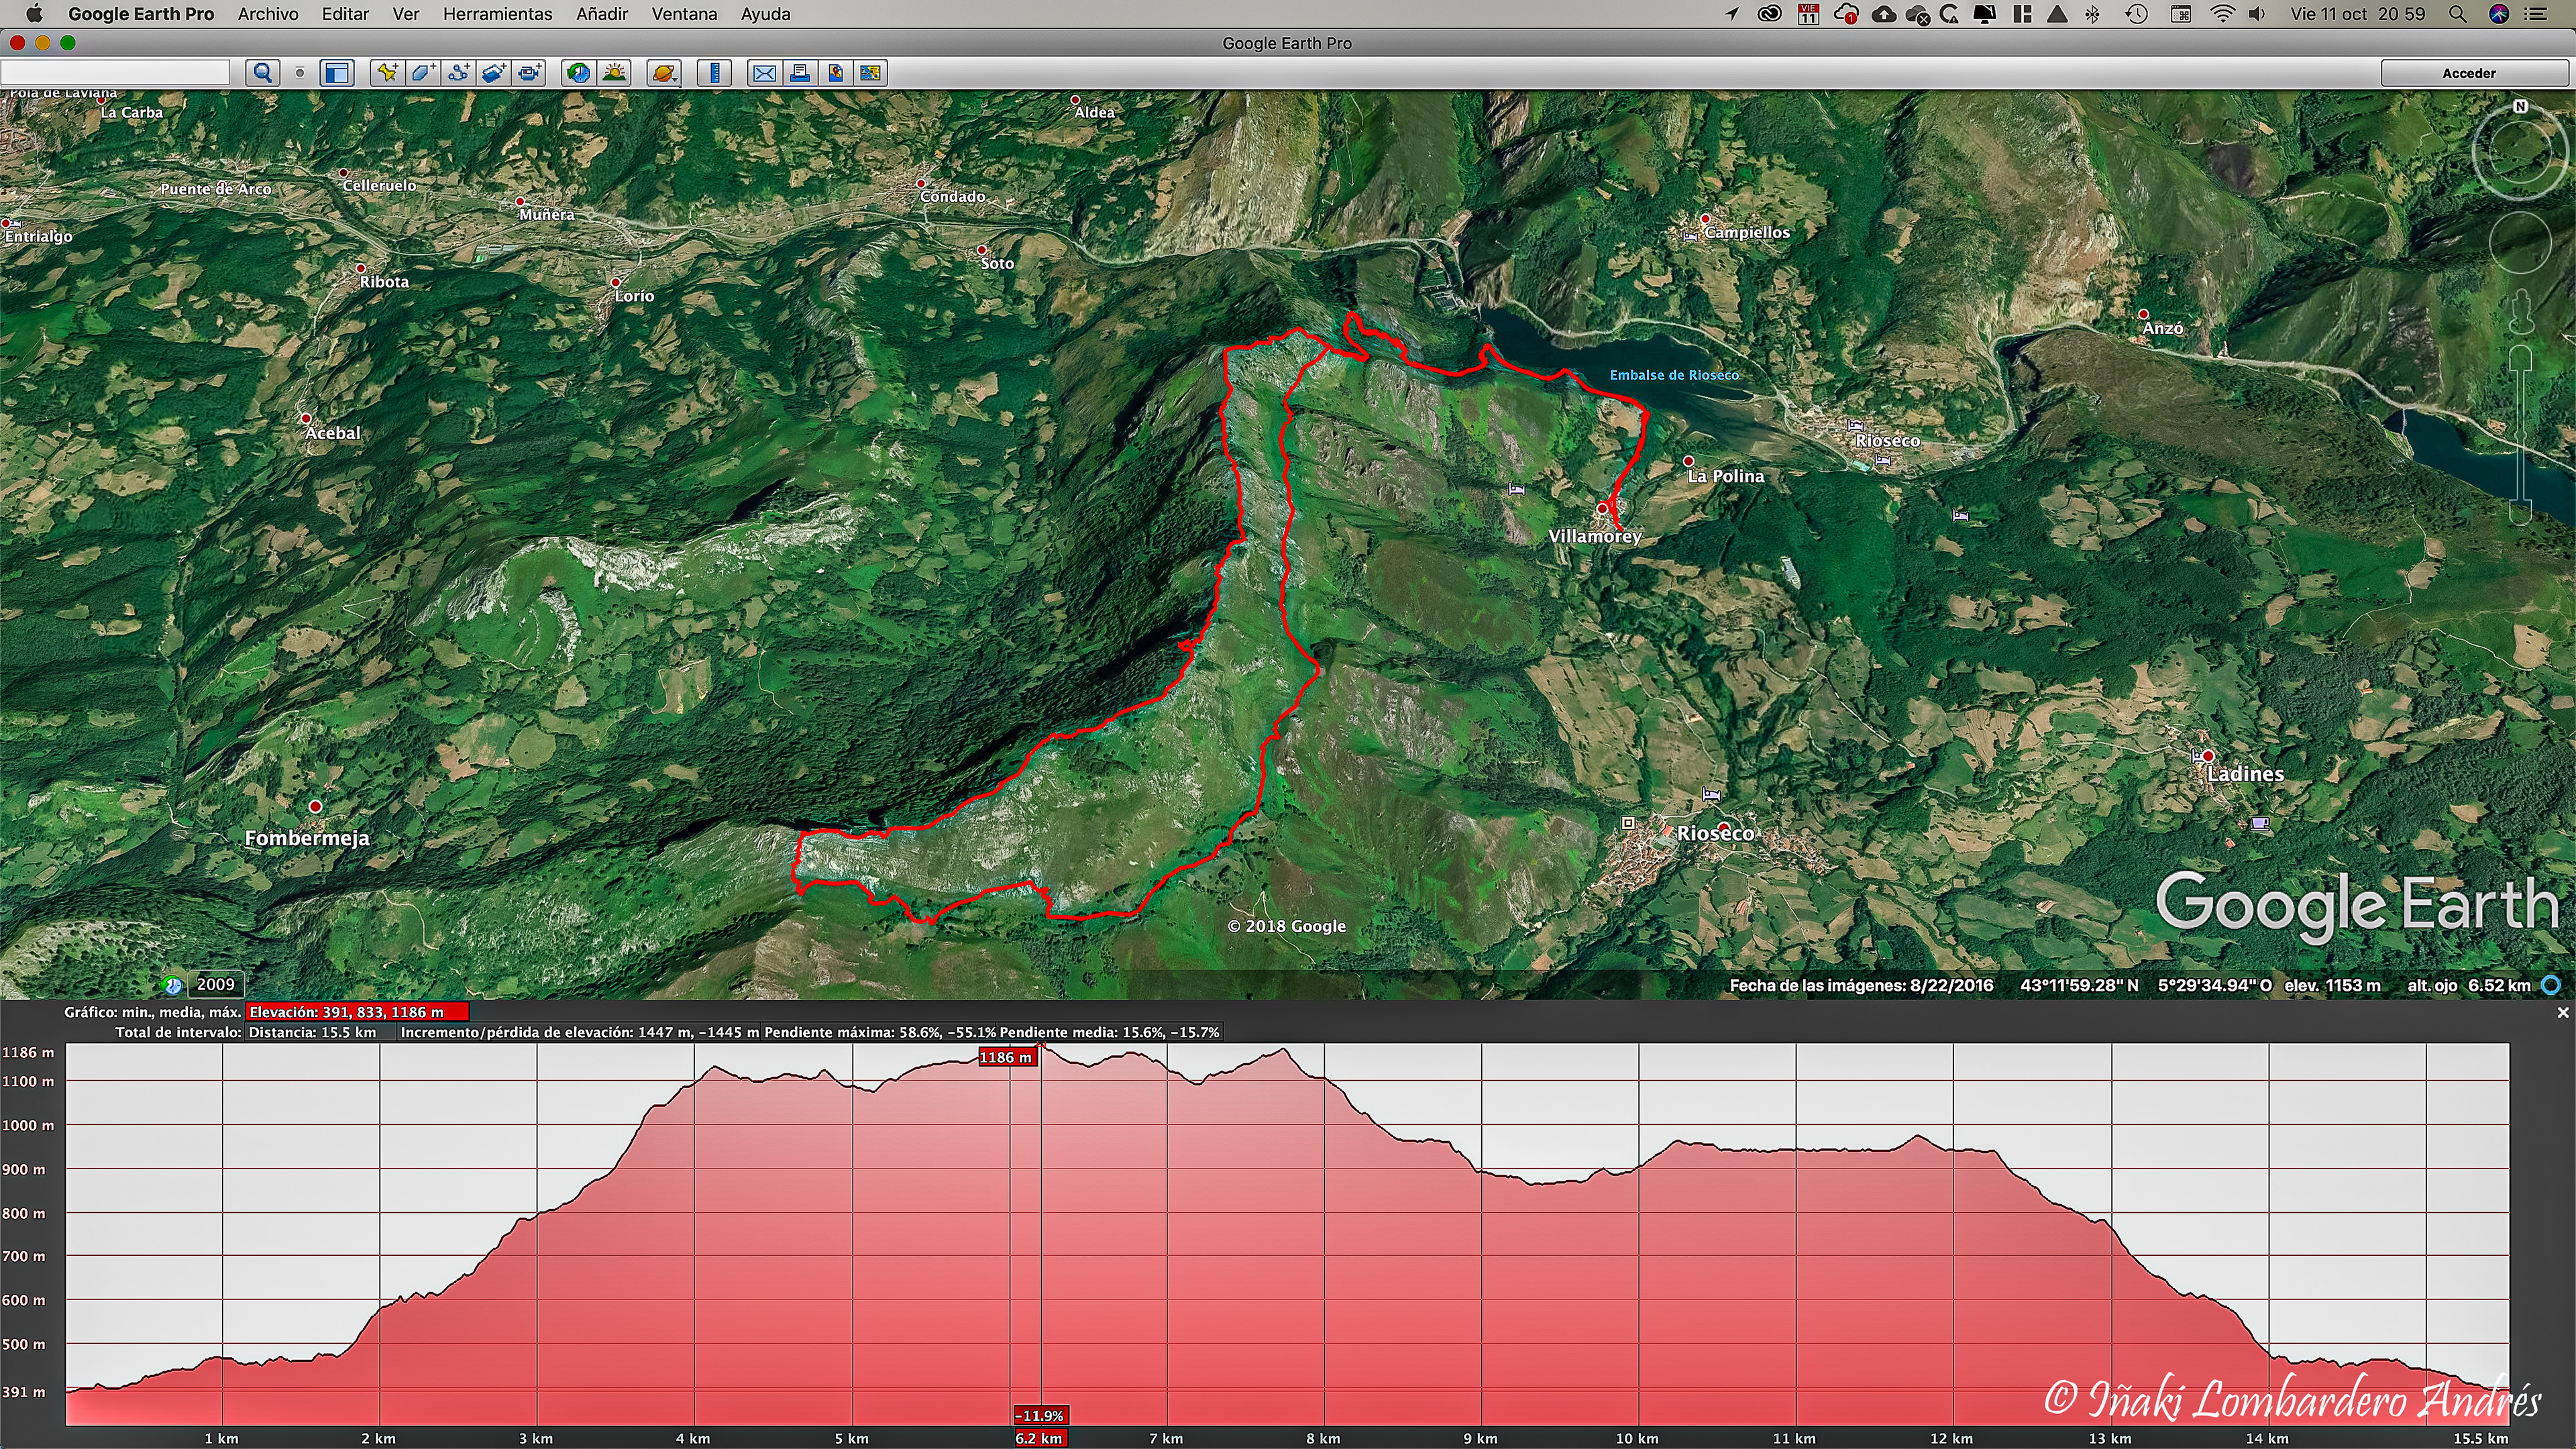The height and width of the screenshot is (1449, 2576).
Task: Click the Acebal place label
Action: 333,433
